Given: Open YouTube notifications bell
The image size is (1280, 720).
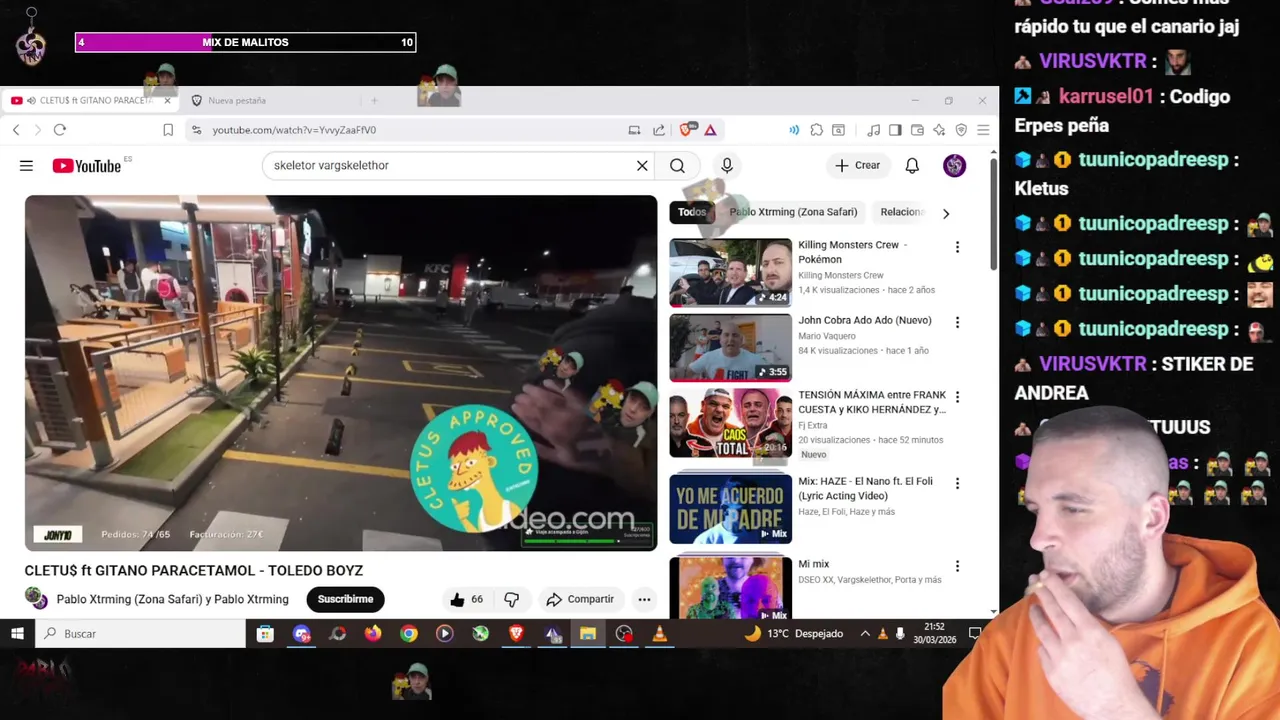Looking at the screenshot, I should pos(912,166).
